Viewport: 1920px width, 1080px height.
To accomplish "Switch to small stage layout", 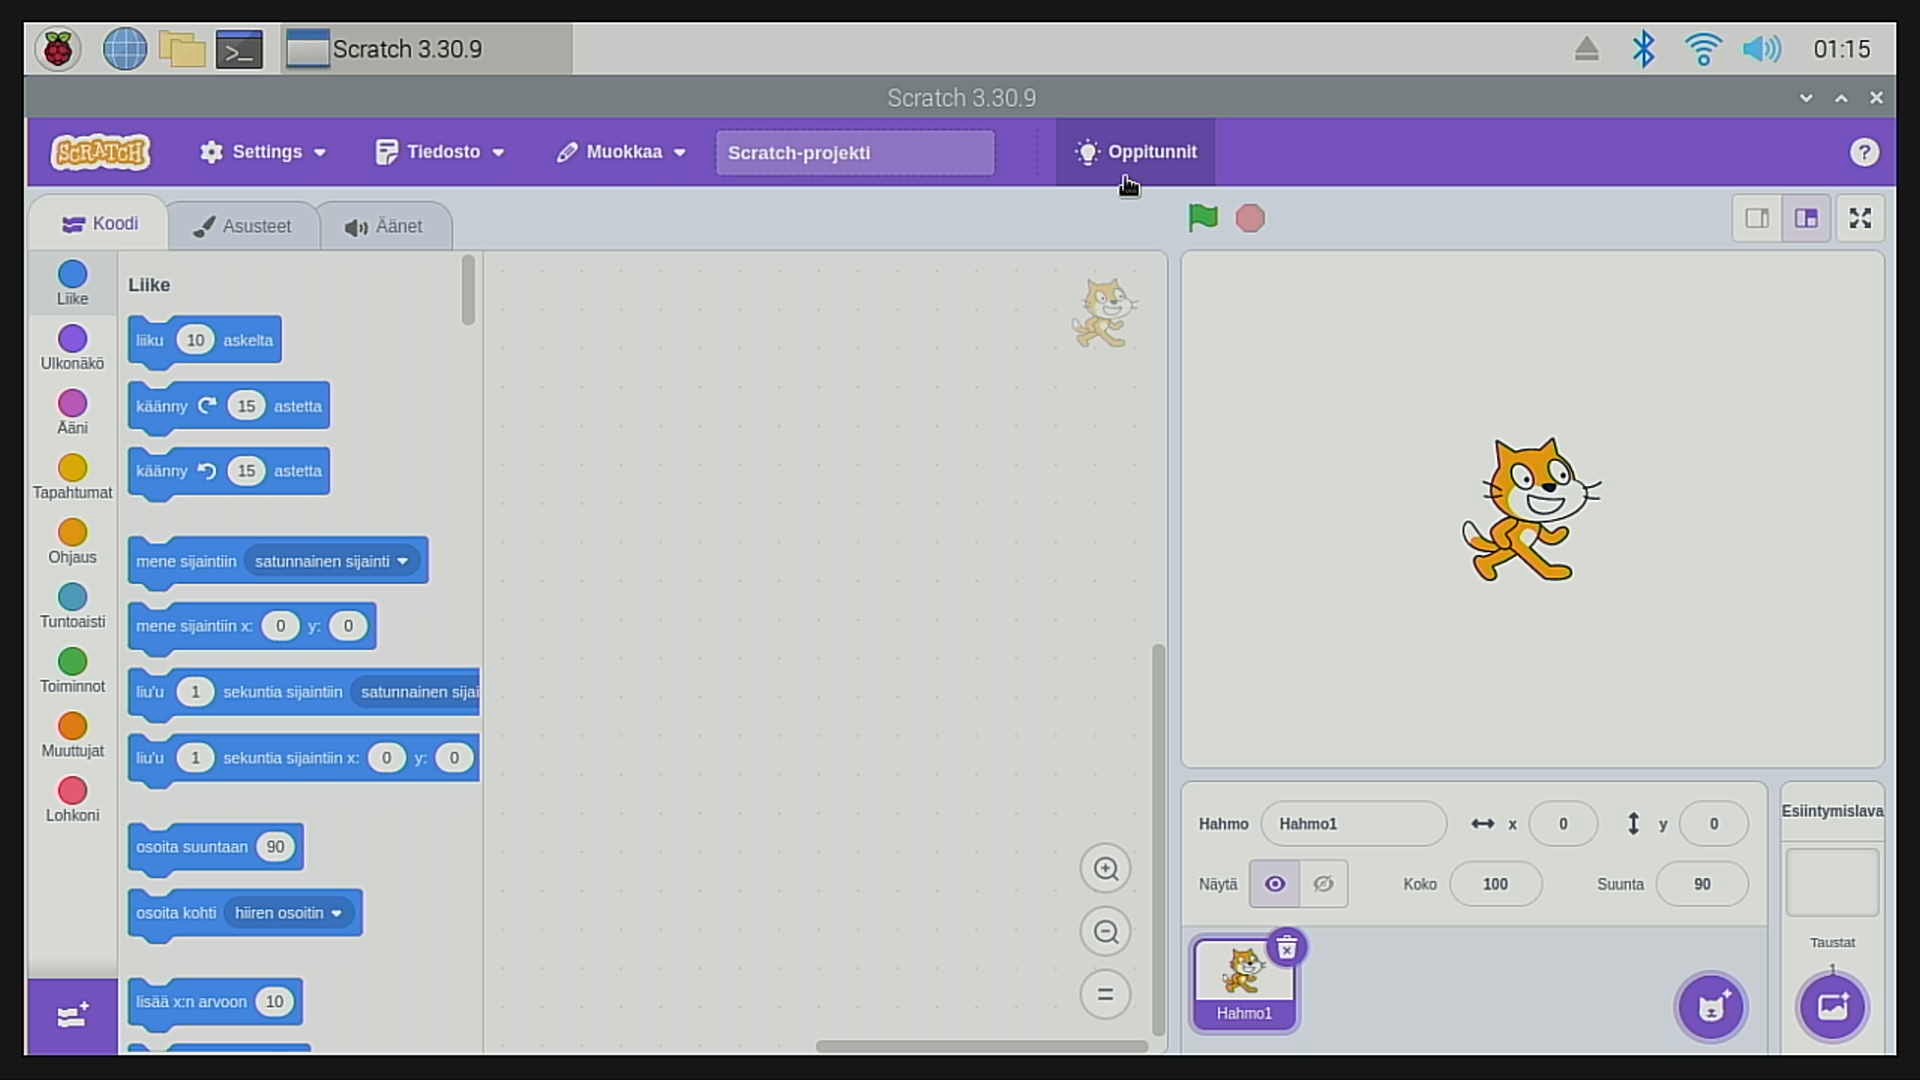I will [x=1757, y=218].
